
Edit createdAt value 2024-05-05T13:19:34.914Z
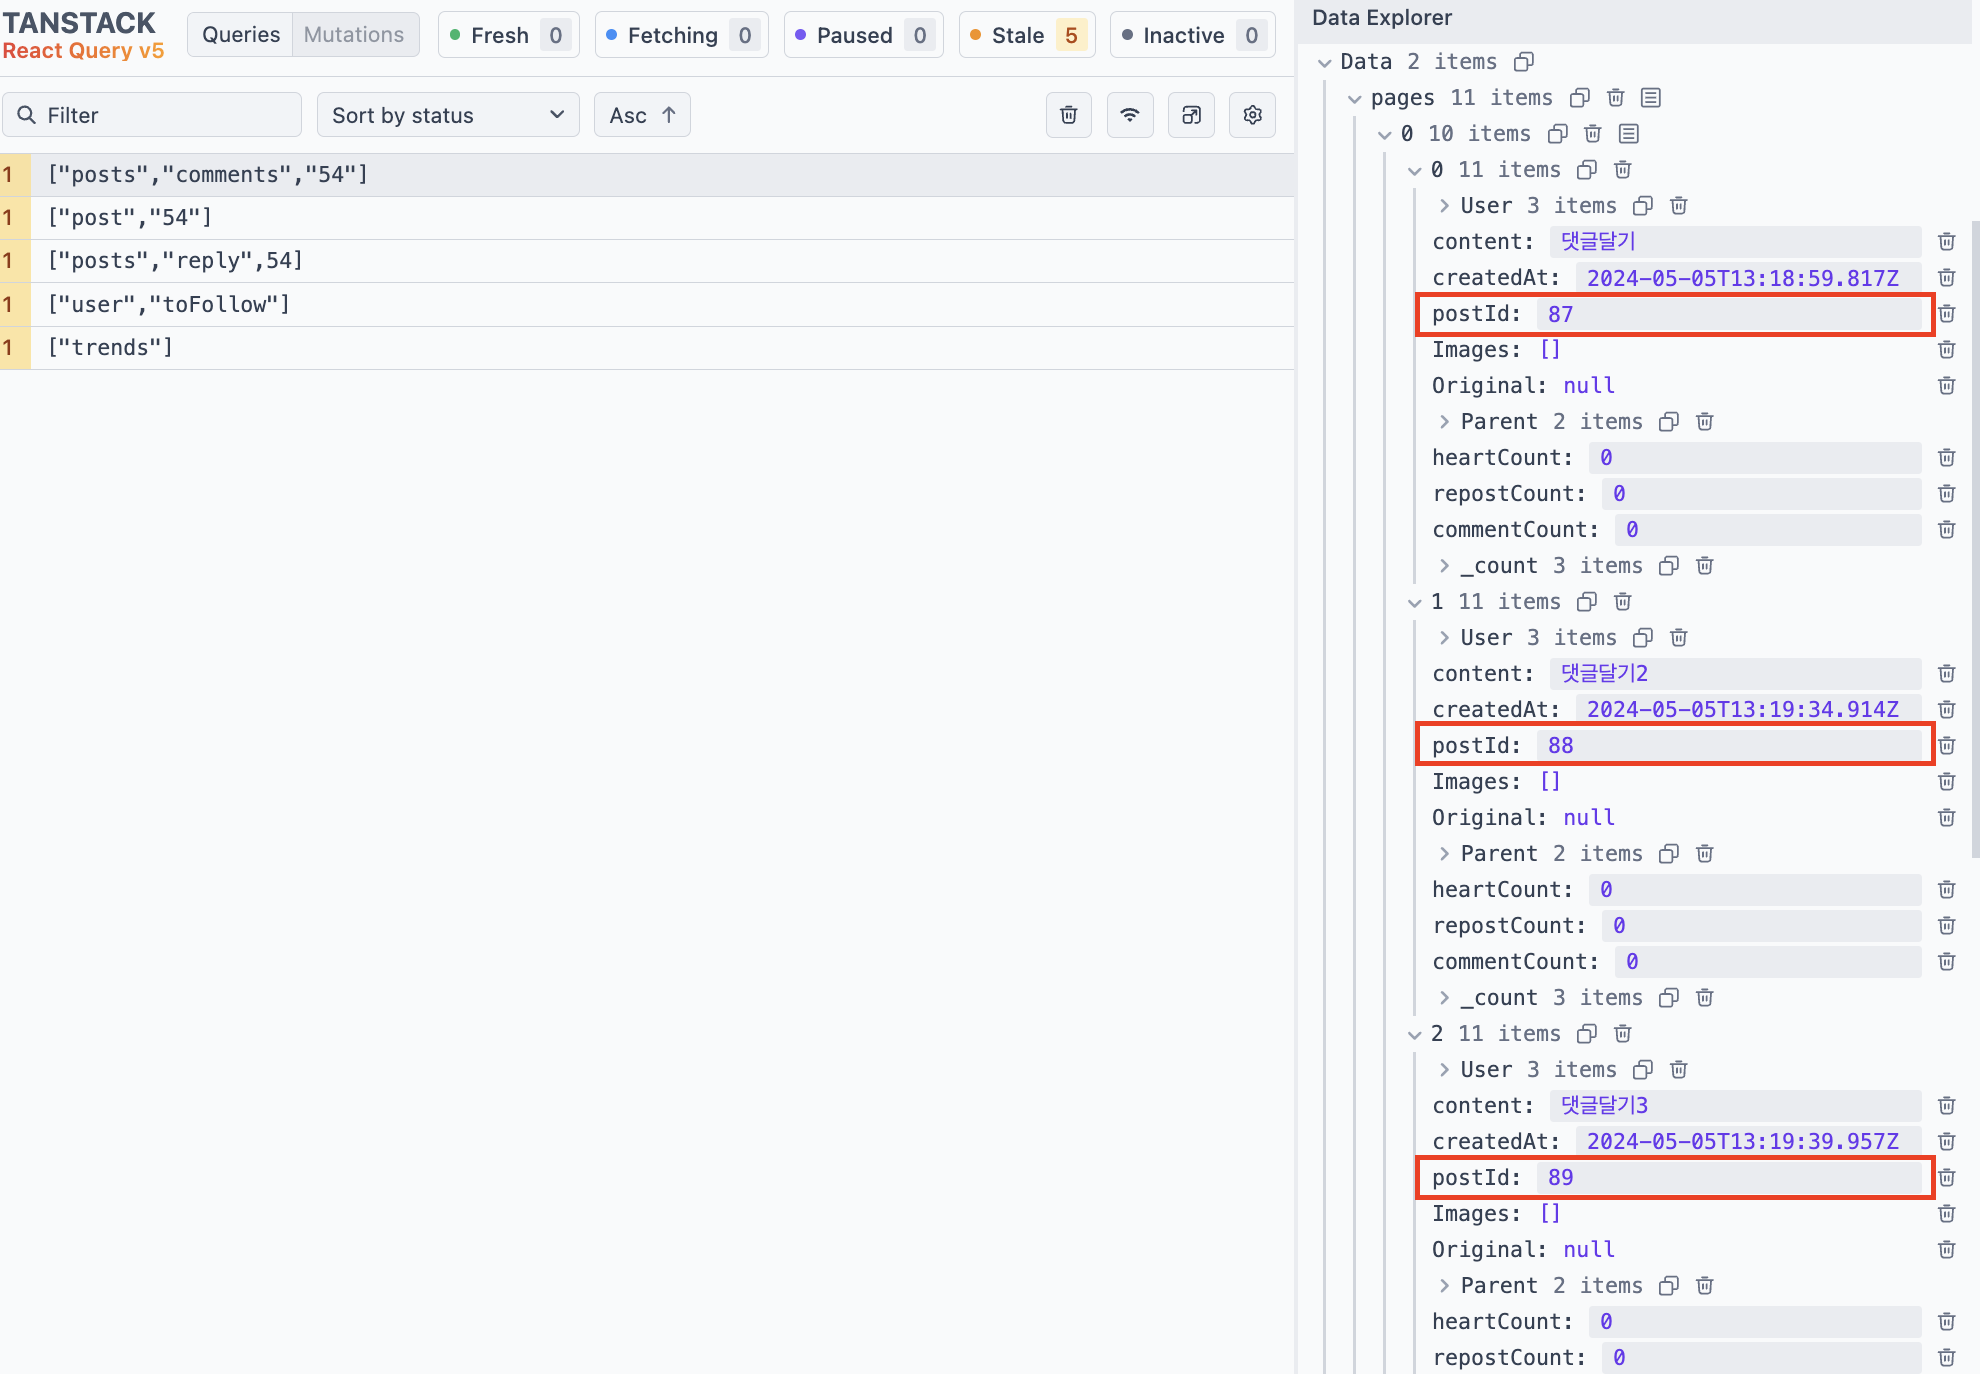pyautogui.click(x=1748, y=710)
